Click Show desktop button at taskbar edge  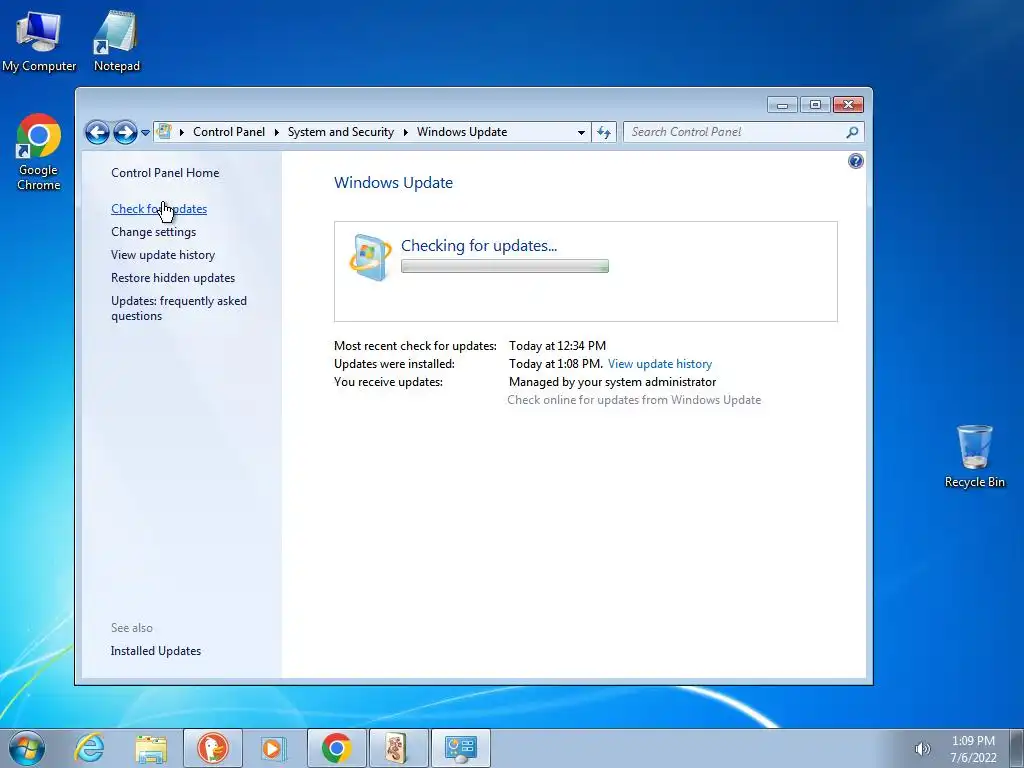click(x=1016, y=748)
